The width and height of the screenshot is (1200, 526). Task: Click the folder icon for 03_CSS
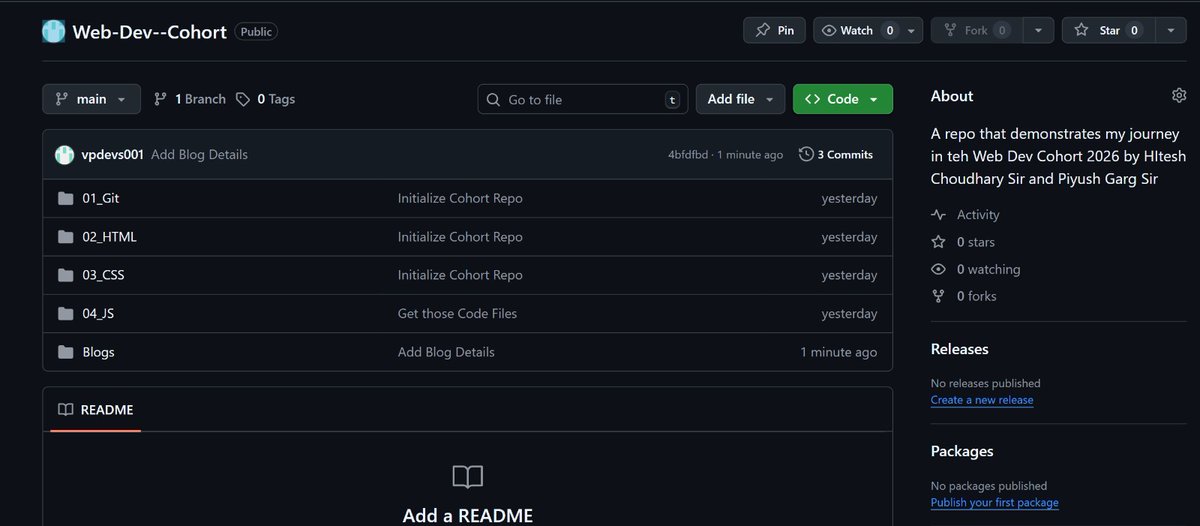66,275
